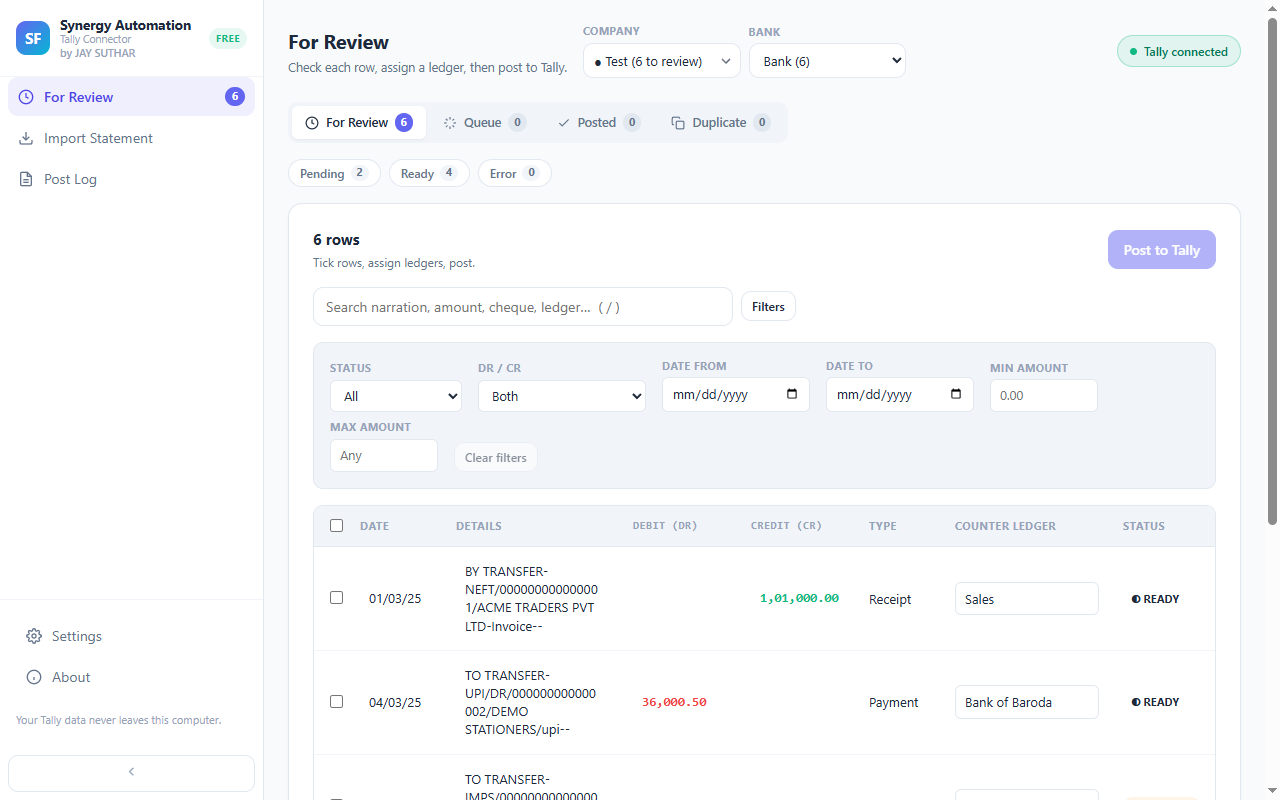Click the vertical scrollbar thumb
Image resolution: width=1280 pixels, height=800 pixels.
point(1272,270)
